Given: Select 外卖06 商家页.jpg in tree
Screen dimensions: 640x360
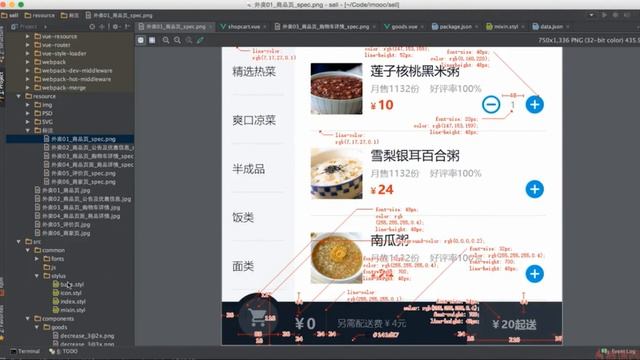Looking at the screenshot, I should click(x=62, y=233).
